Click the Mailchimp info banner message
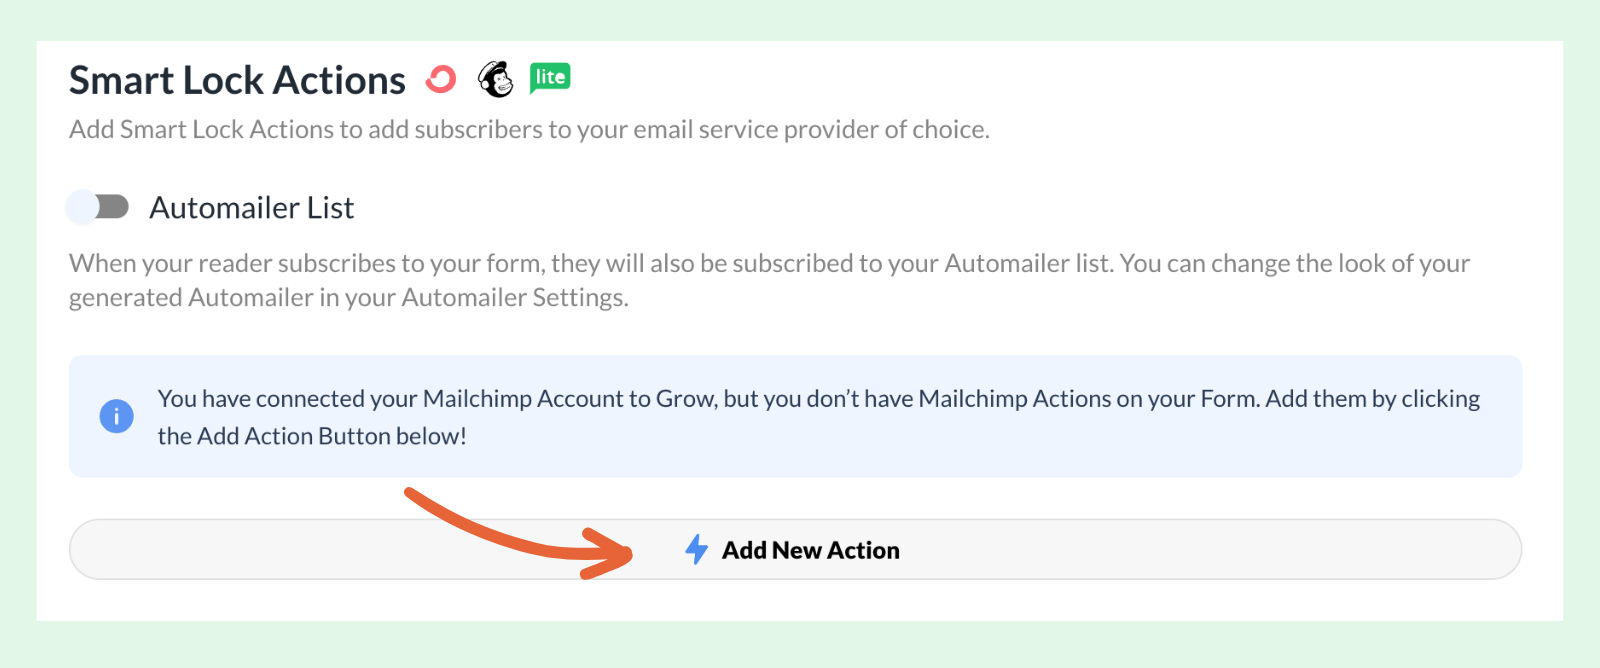Screen dimensions: 1600x668 pos(819,417)
